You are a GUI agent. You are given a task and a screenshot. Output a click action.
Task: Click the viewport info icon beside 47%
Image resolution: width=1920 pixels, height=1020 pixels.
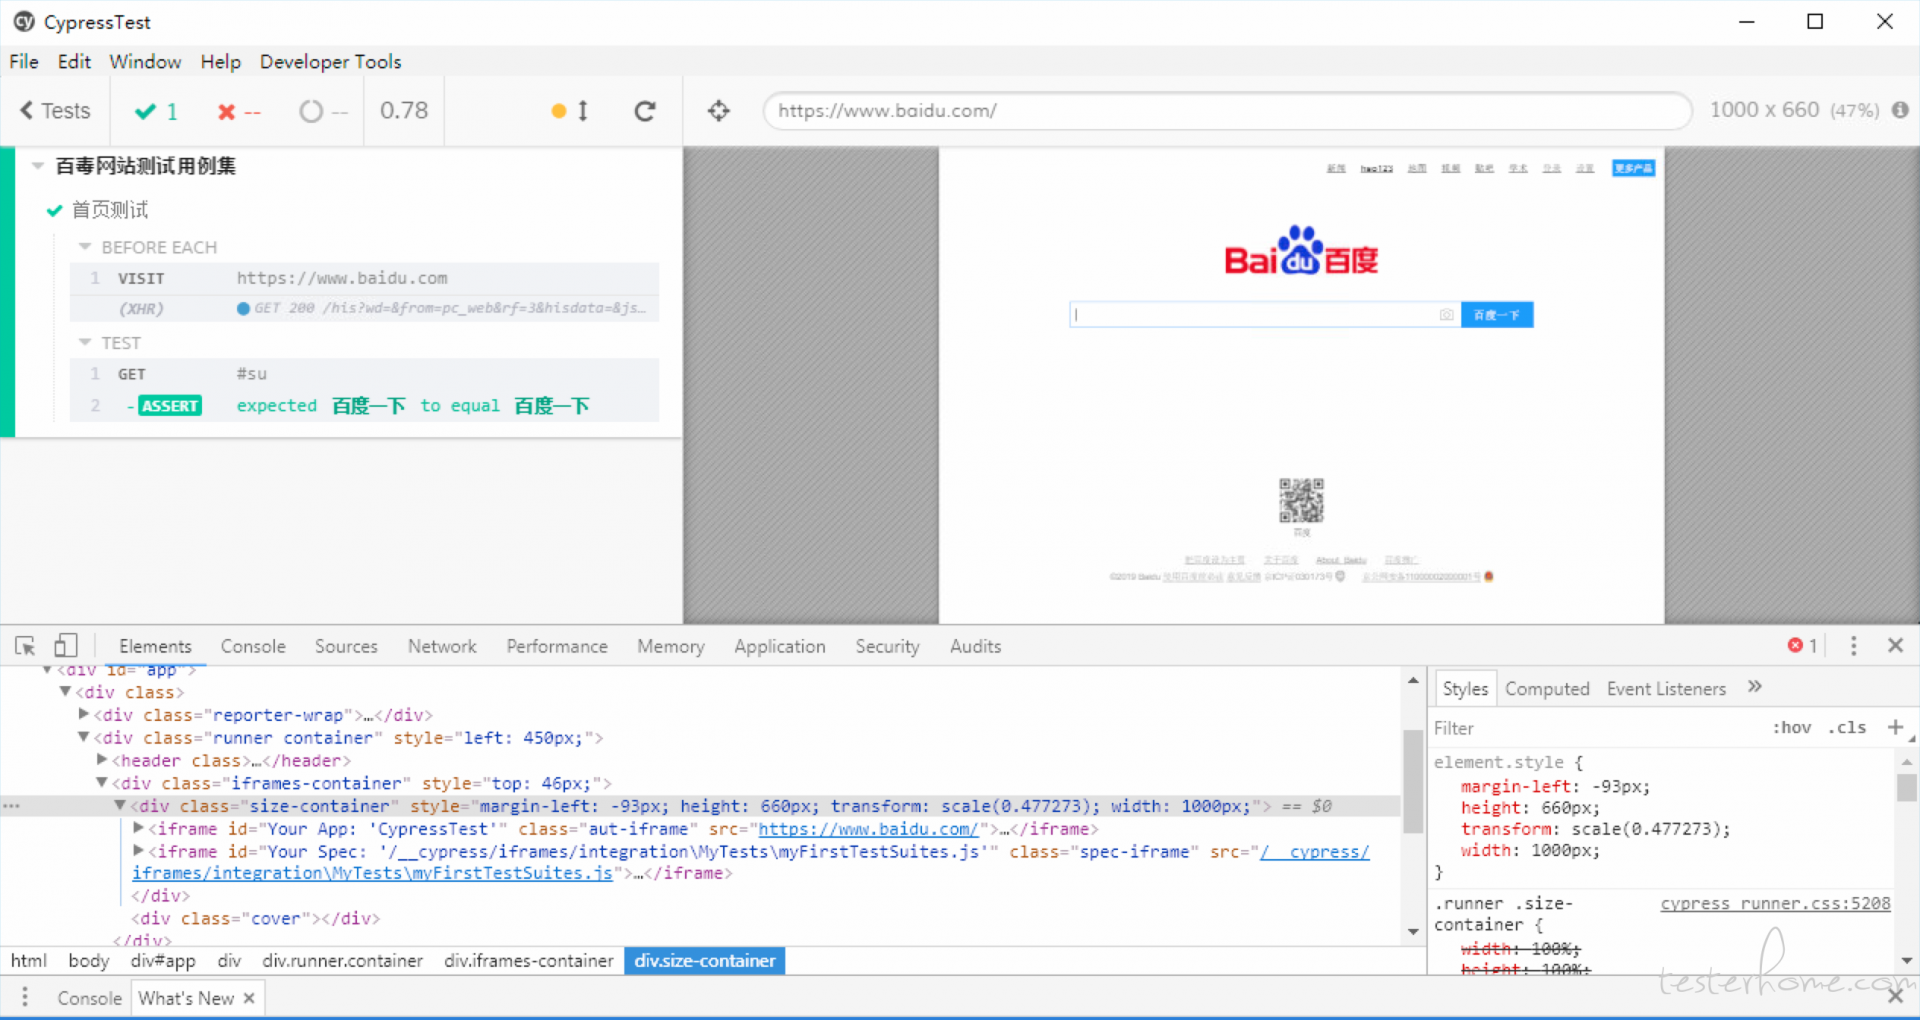point(1900,110)
